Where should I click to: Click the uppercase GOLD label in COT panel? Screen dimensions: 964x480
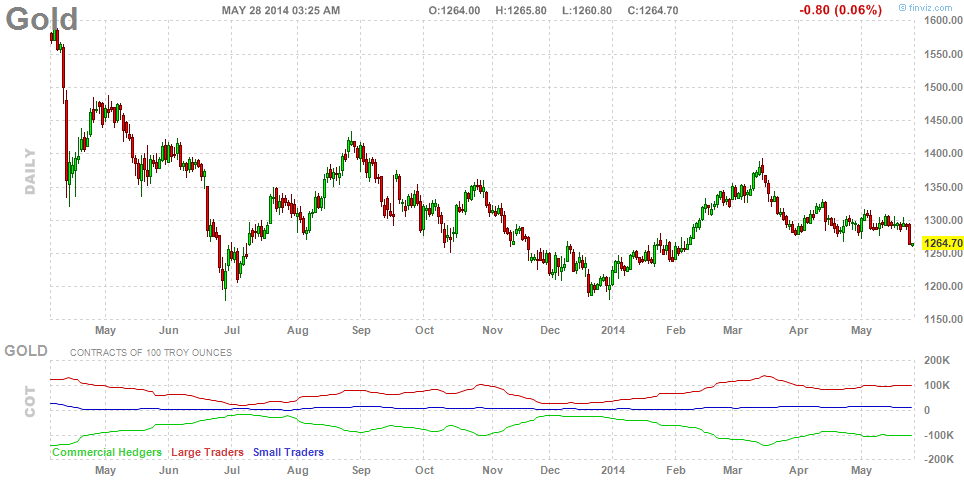tap(26, 351)
